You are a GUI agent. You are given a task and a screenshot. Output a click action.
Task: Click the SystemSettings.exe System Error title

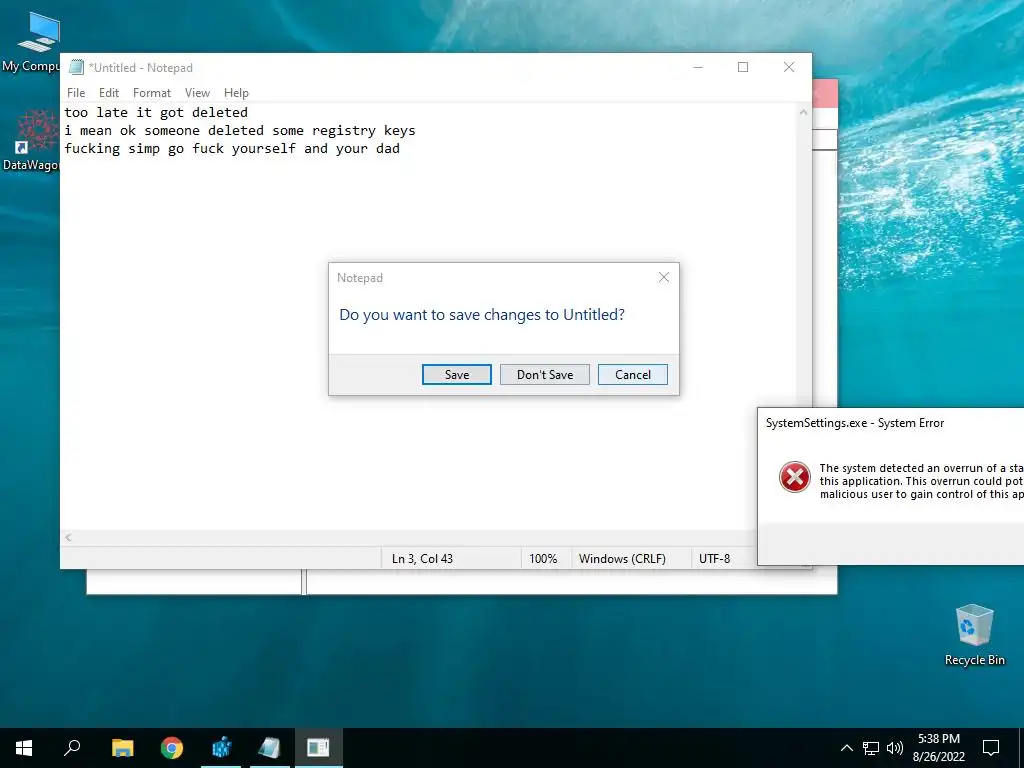pos(855,423)
